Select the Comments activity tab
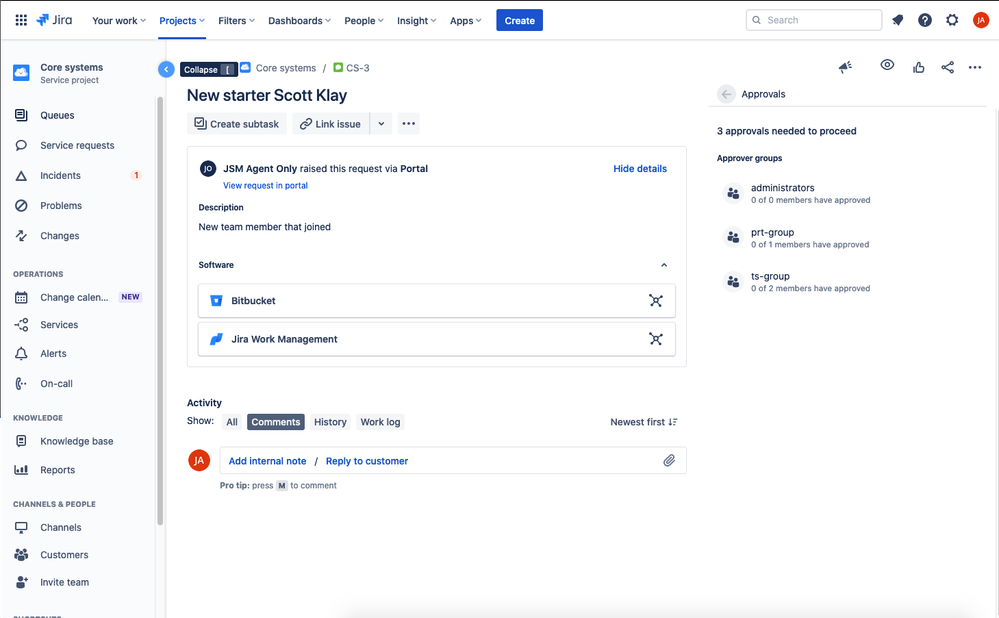 click(x=275, y=422)
